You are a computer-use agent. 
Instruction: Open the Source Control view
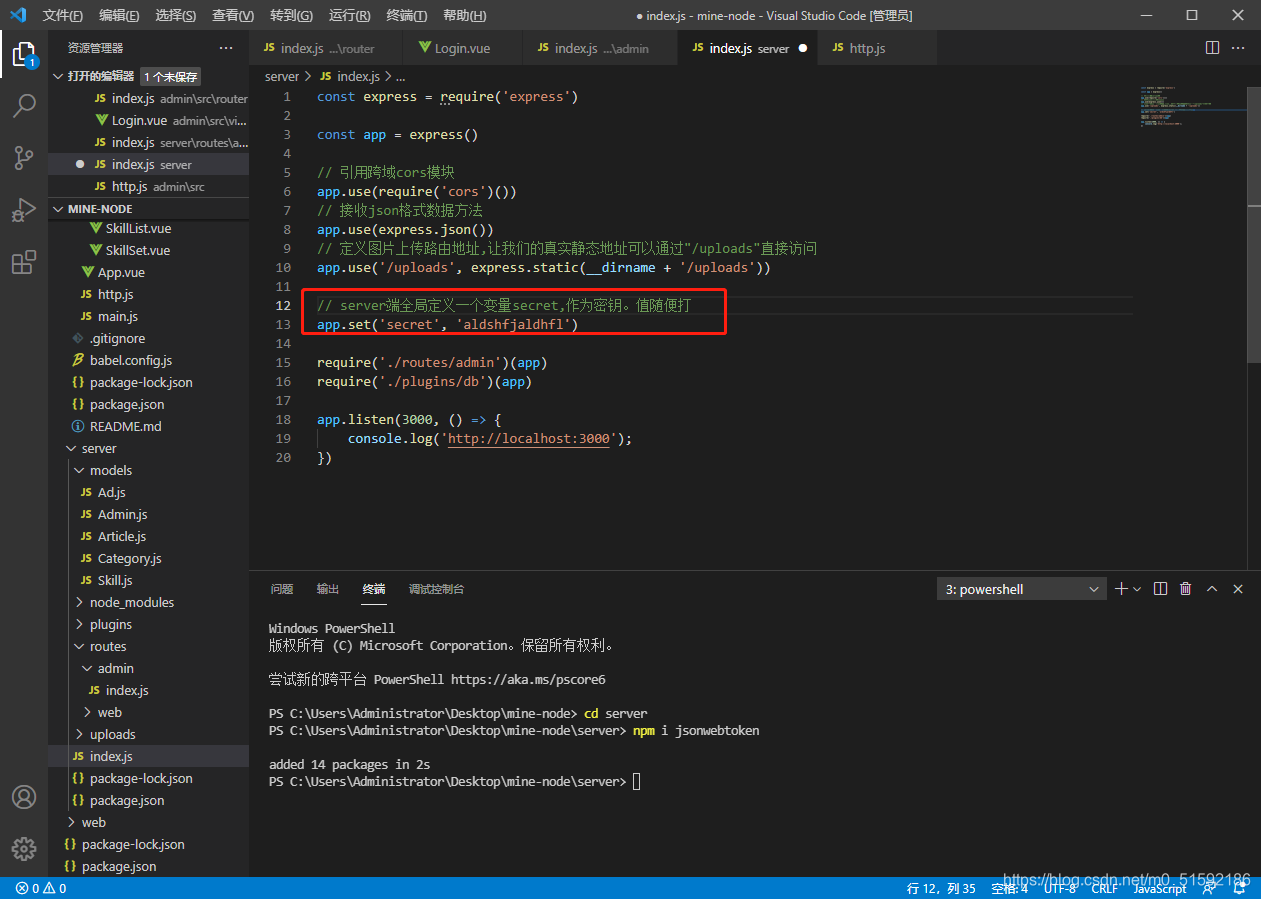point(24,158)
